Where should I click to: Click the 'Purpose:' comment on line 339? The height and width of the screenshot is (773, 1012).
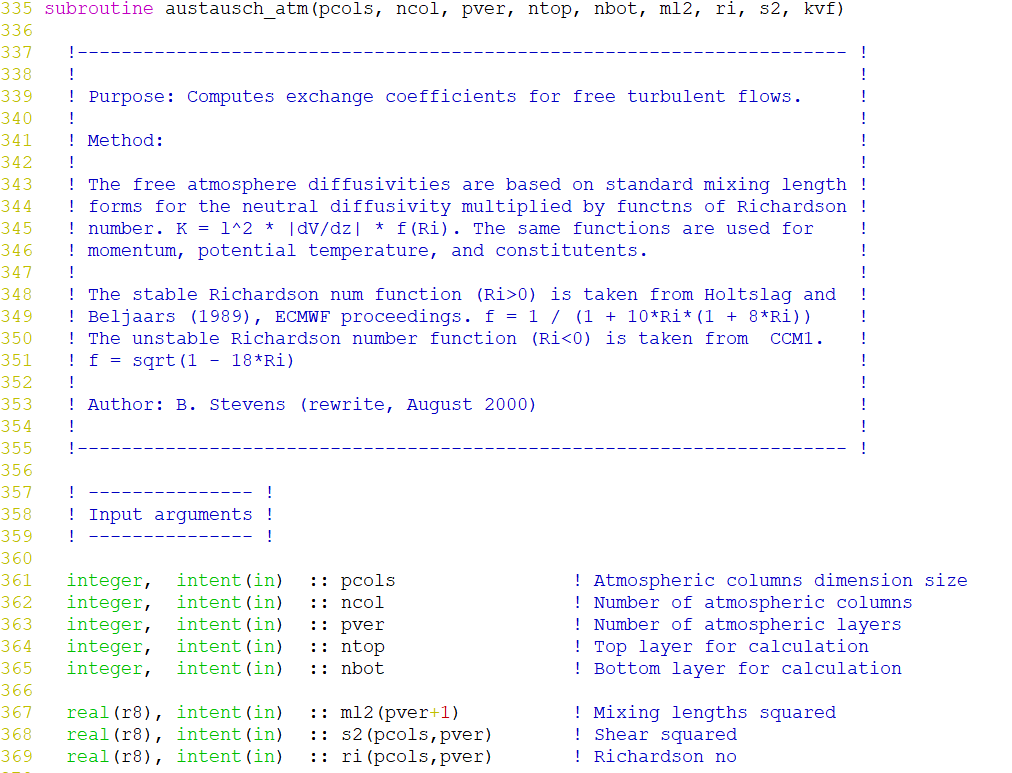(132, 97)
